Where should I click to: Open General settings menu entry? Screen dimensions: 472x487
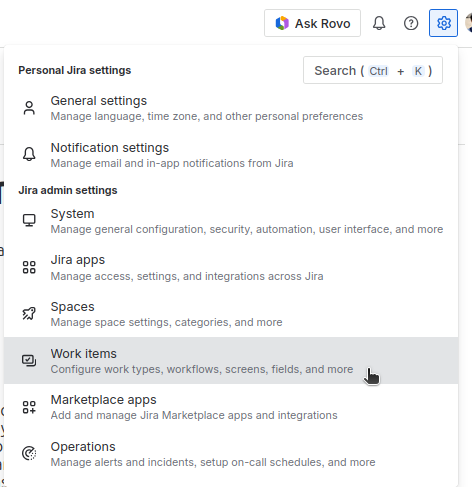[x=231, y=108]
